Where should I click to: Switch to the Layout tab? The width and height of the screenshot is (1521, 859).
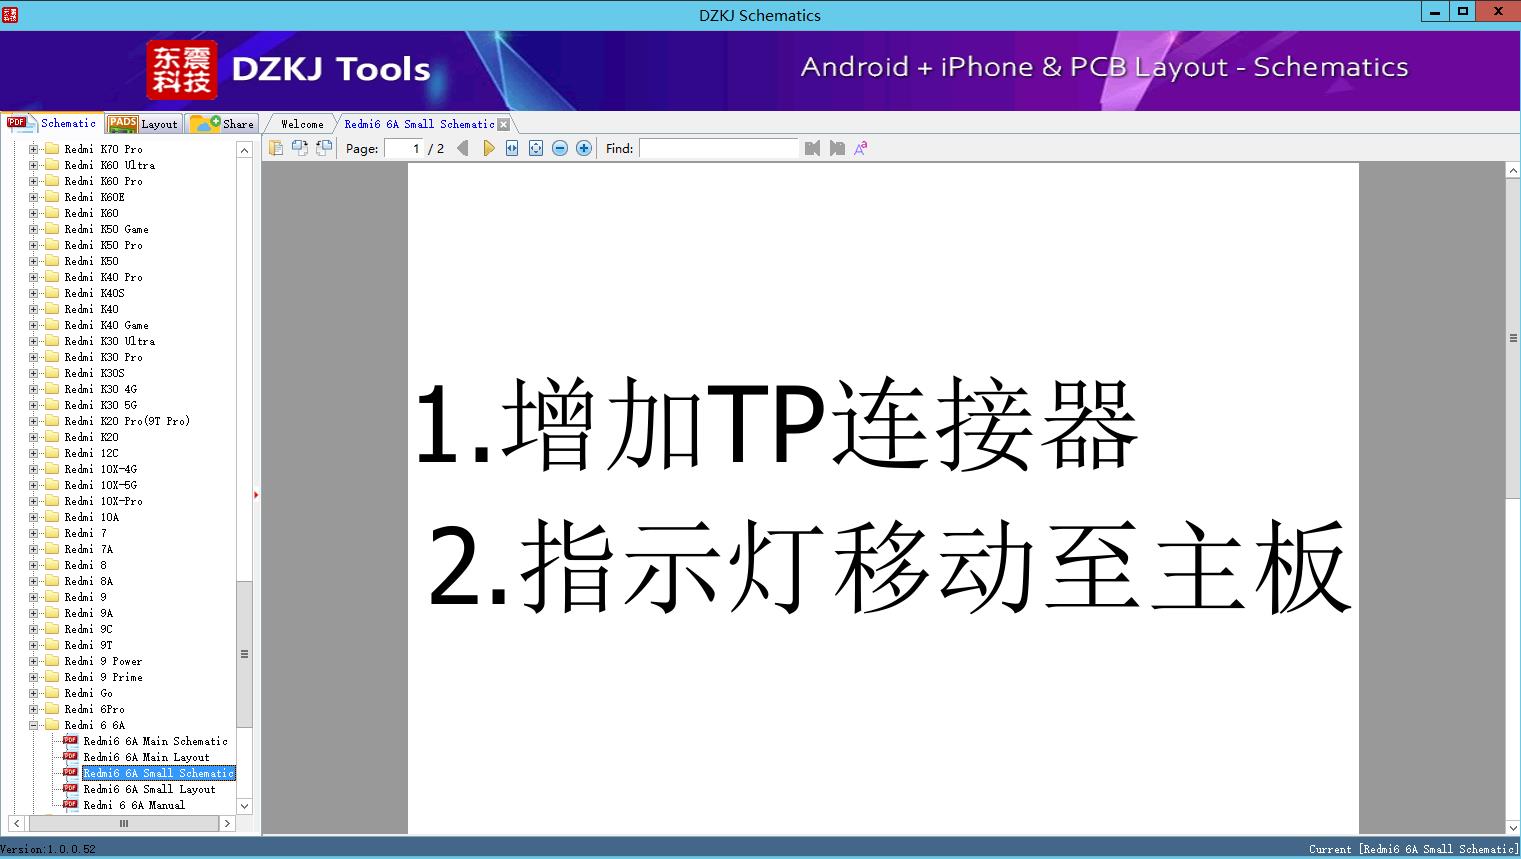point(143,124)
